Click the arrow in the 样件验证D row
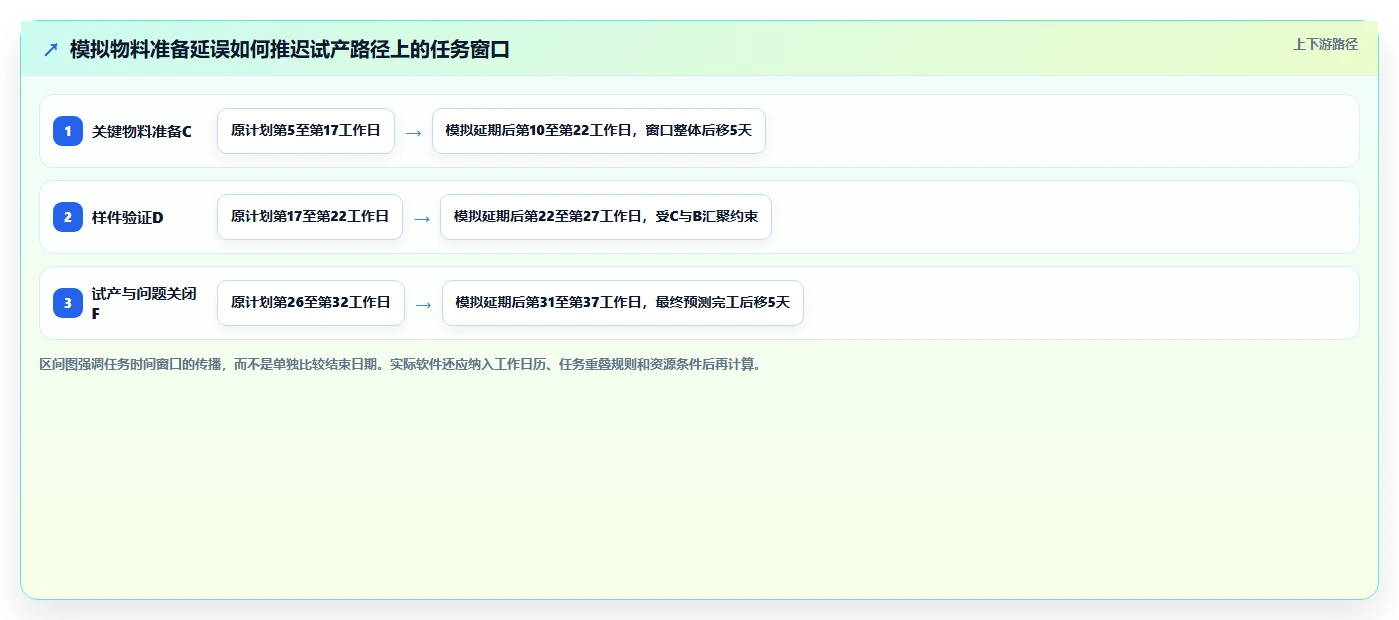This screenshot has width=1399, height=620. tap(422, 218)
